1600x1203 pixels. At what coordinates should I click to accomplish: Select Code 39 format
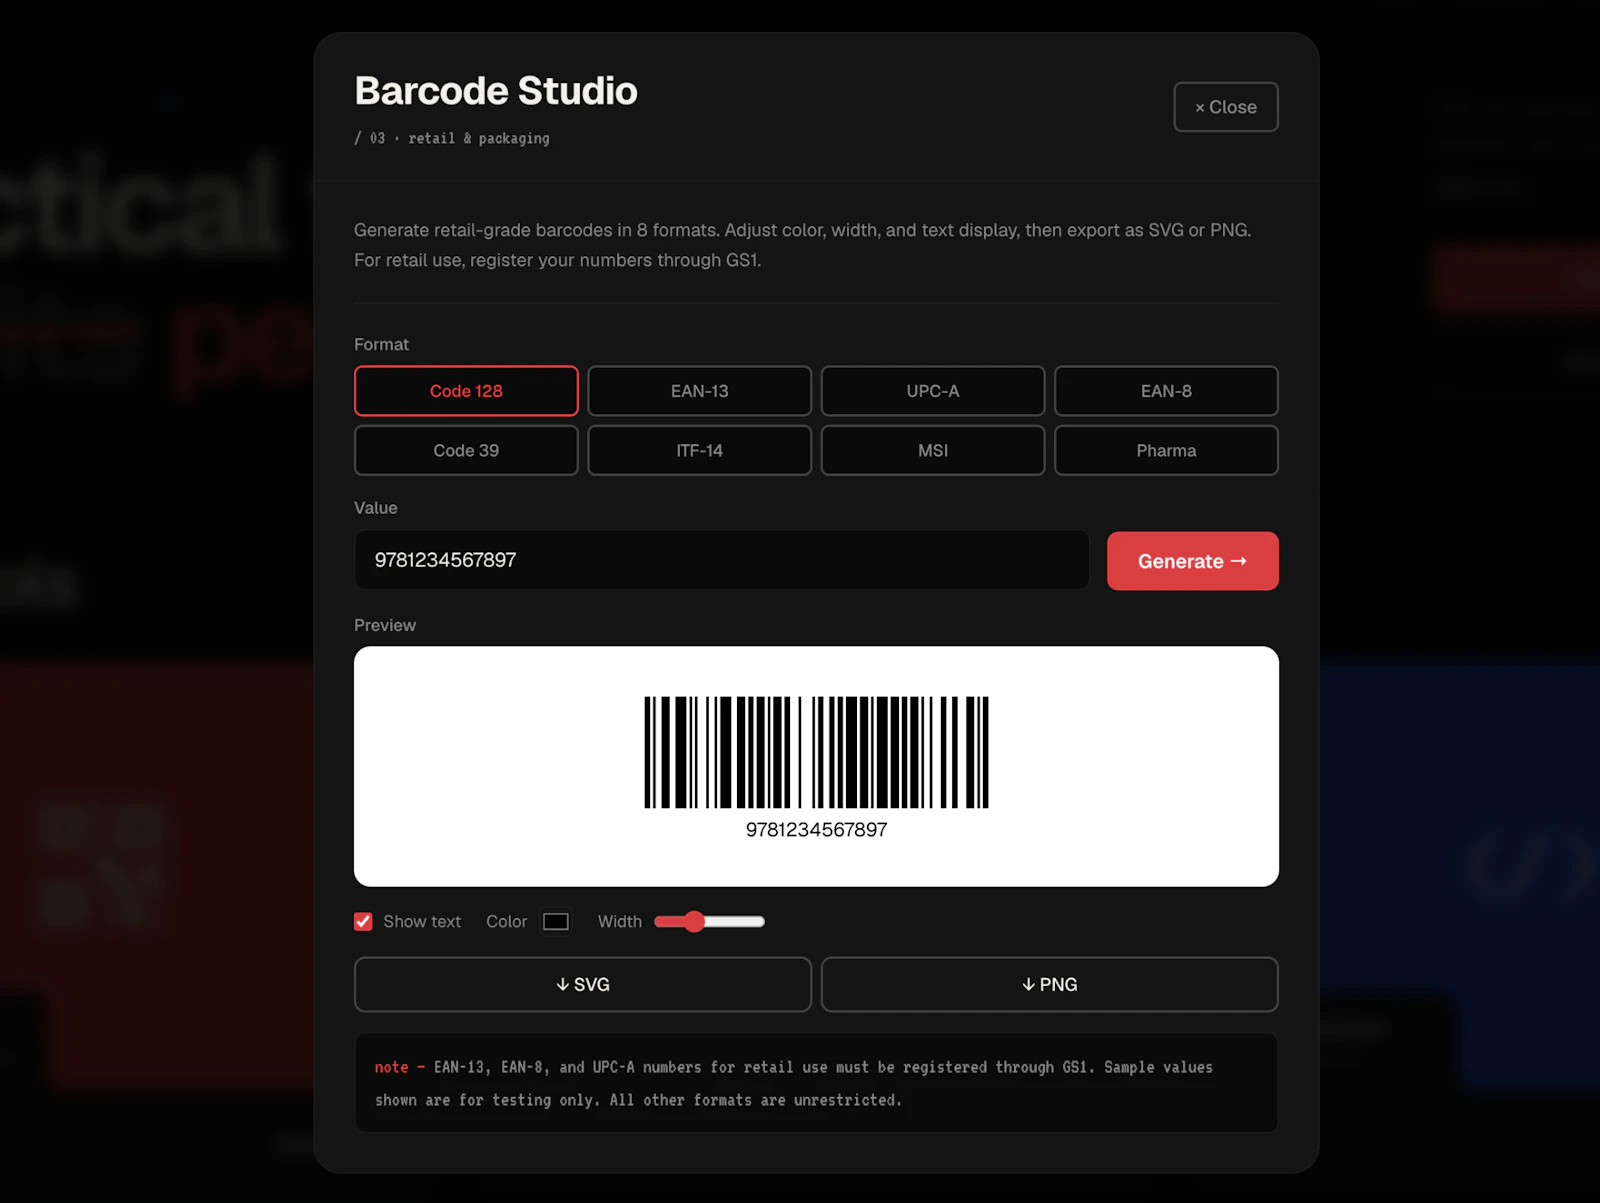(466, 450)
